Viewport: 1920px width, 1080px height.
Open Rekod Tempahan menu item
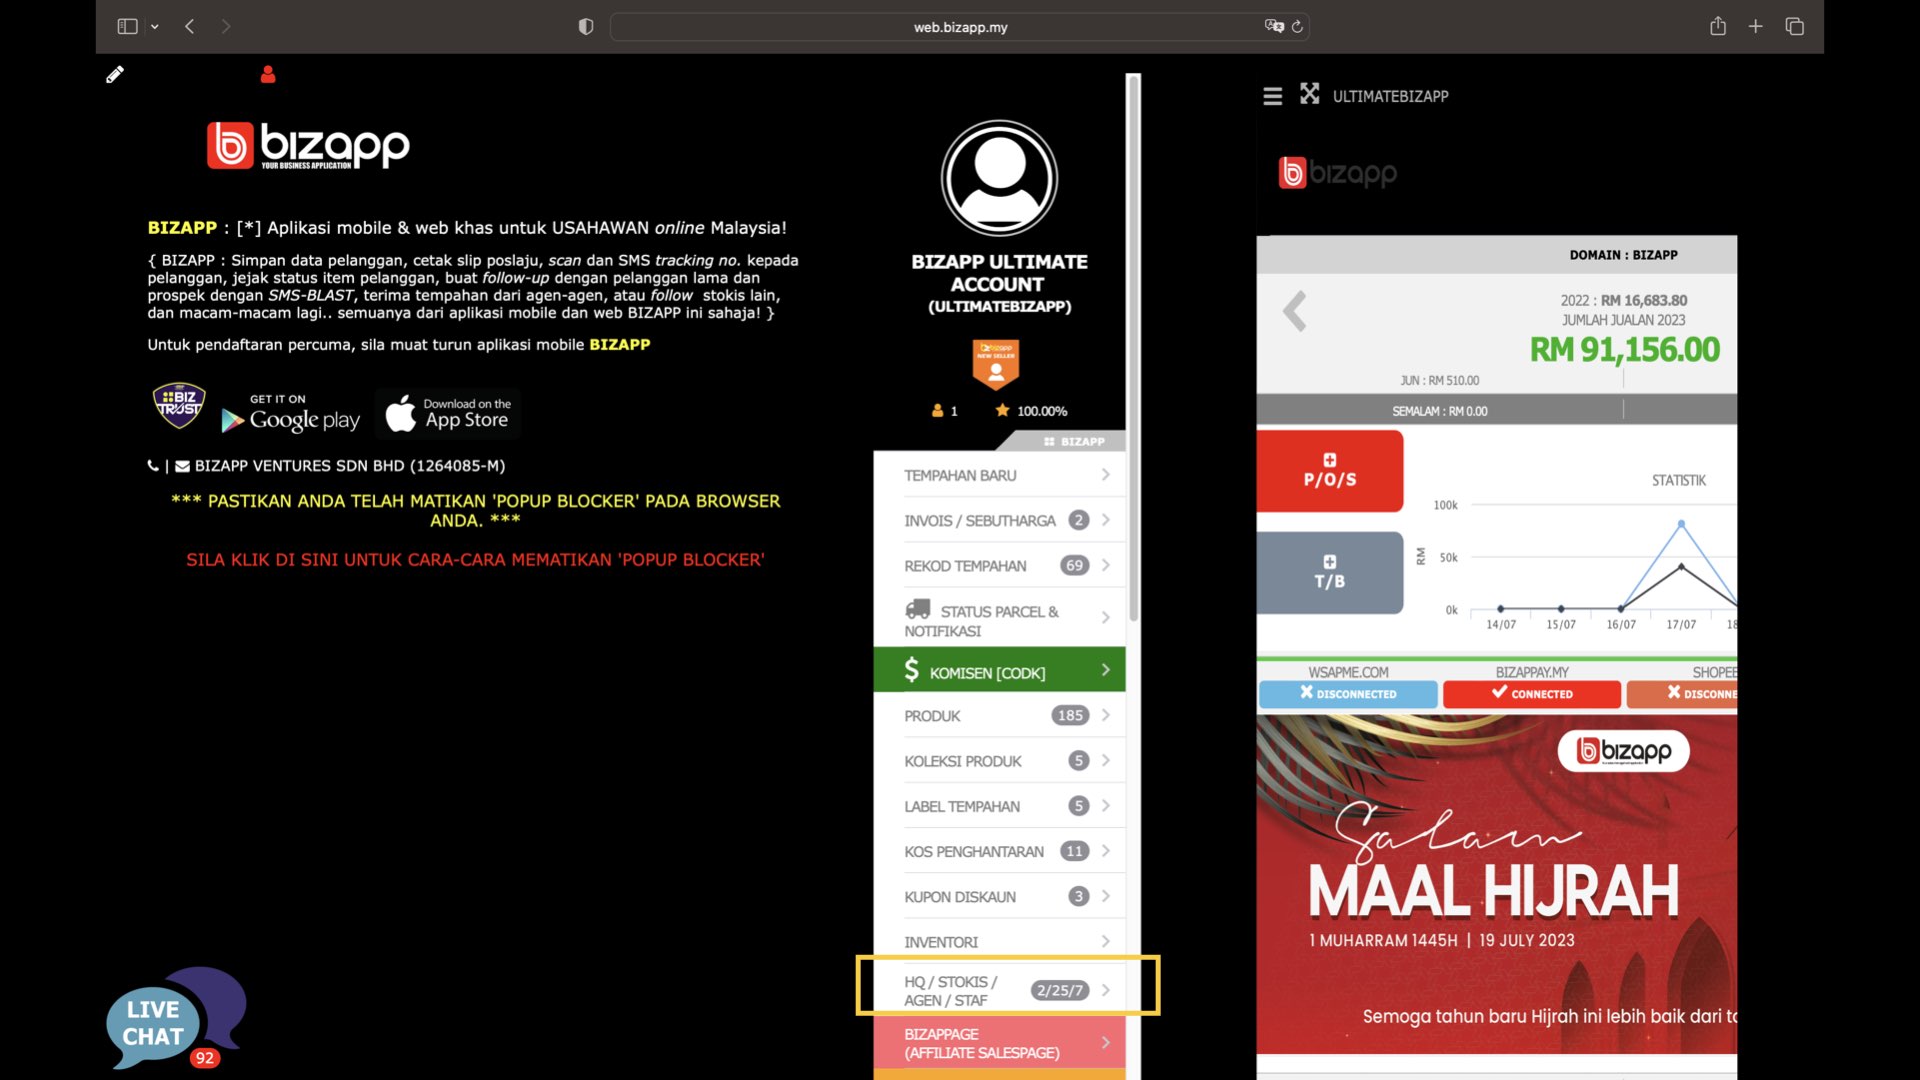pyautogui.click(x=999, y=566)
